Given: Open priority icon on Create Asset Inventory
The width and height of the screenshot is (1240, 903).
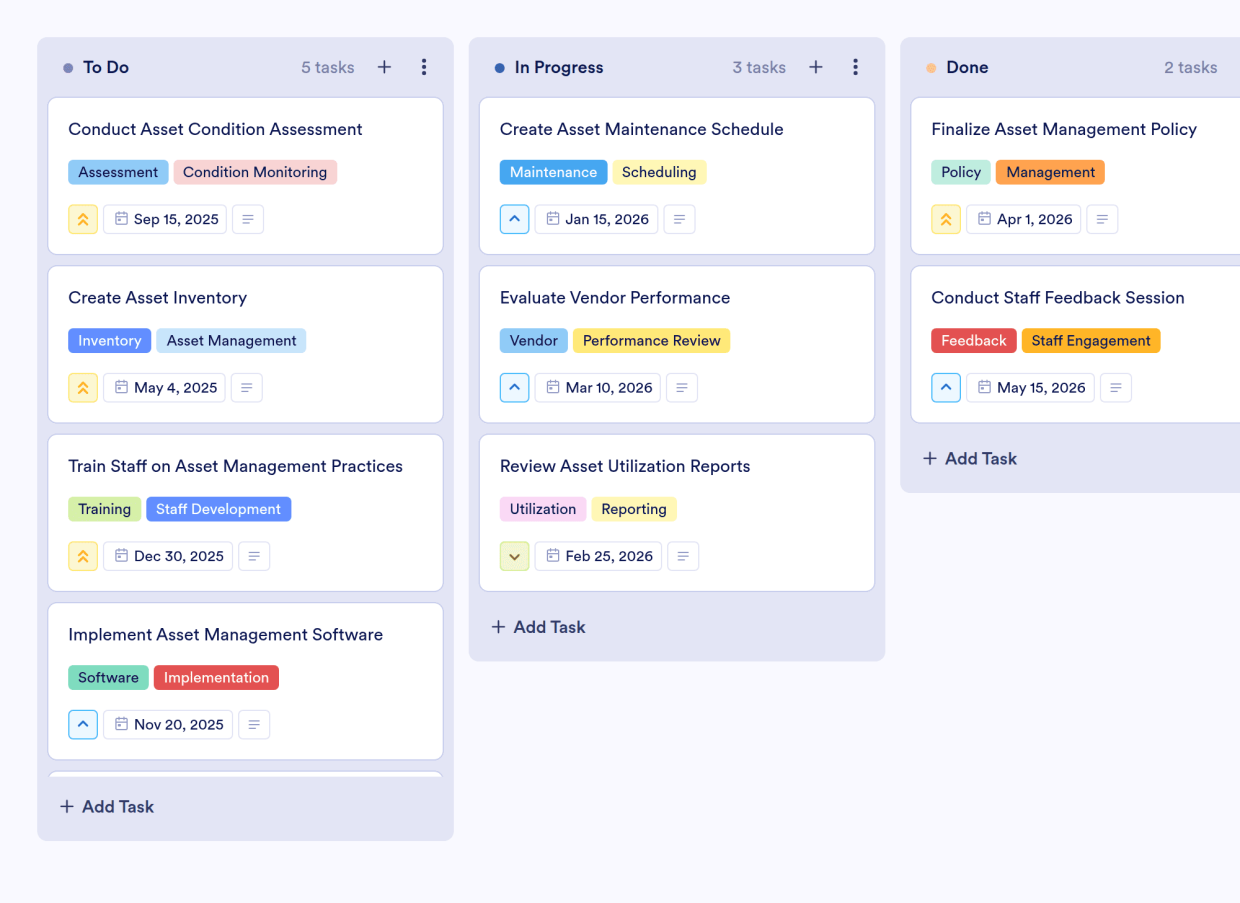Looking at the screenshot, I should point(83,388).
